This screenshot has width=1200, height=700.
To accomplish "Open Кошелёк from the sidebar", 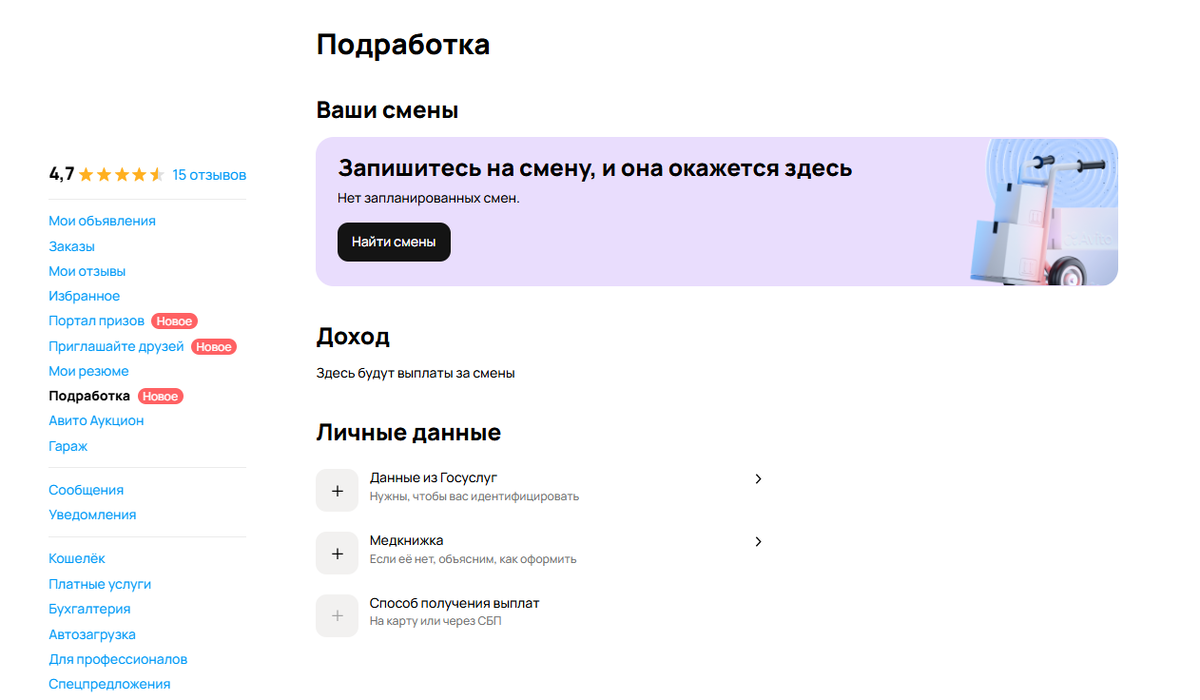I will coord(77,558).
